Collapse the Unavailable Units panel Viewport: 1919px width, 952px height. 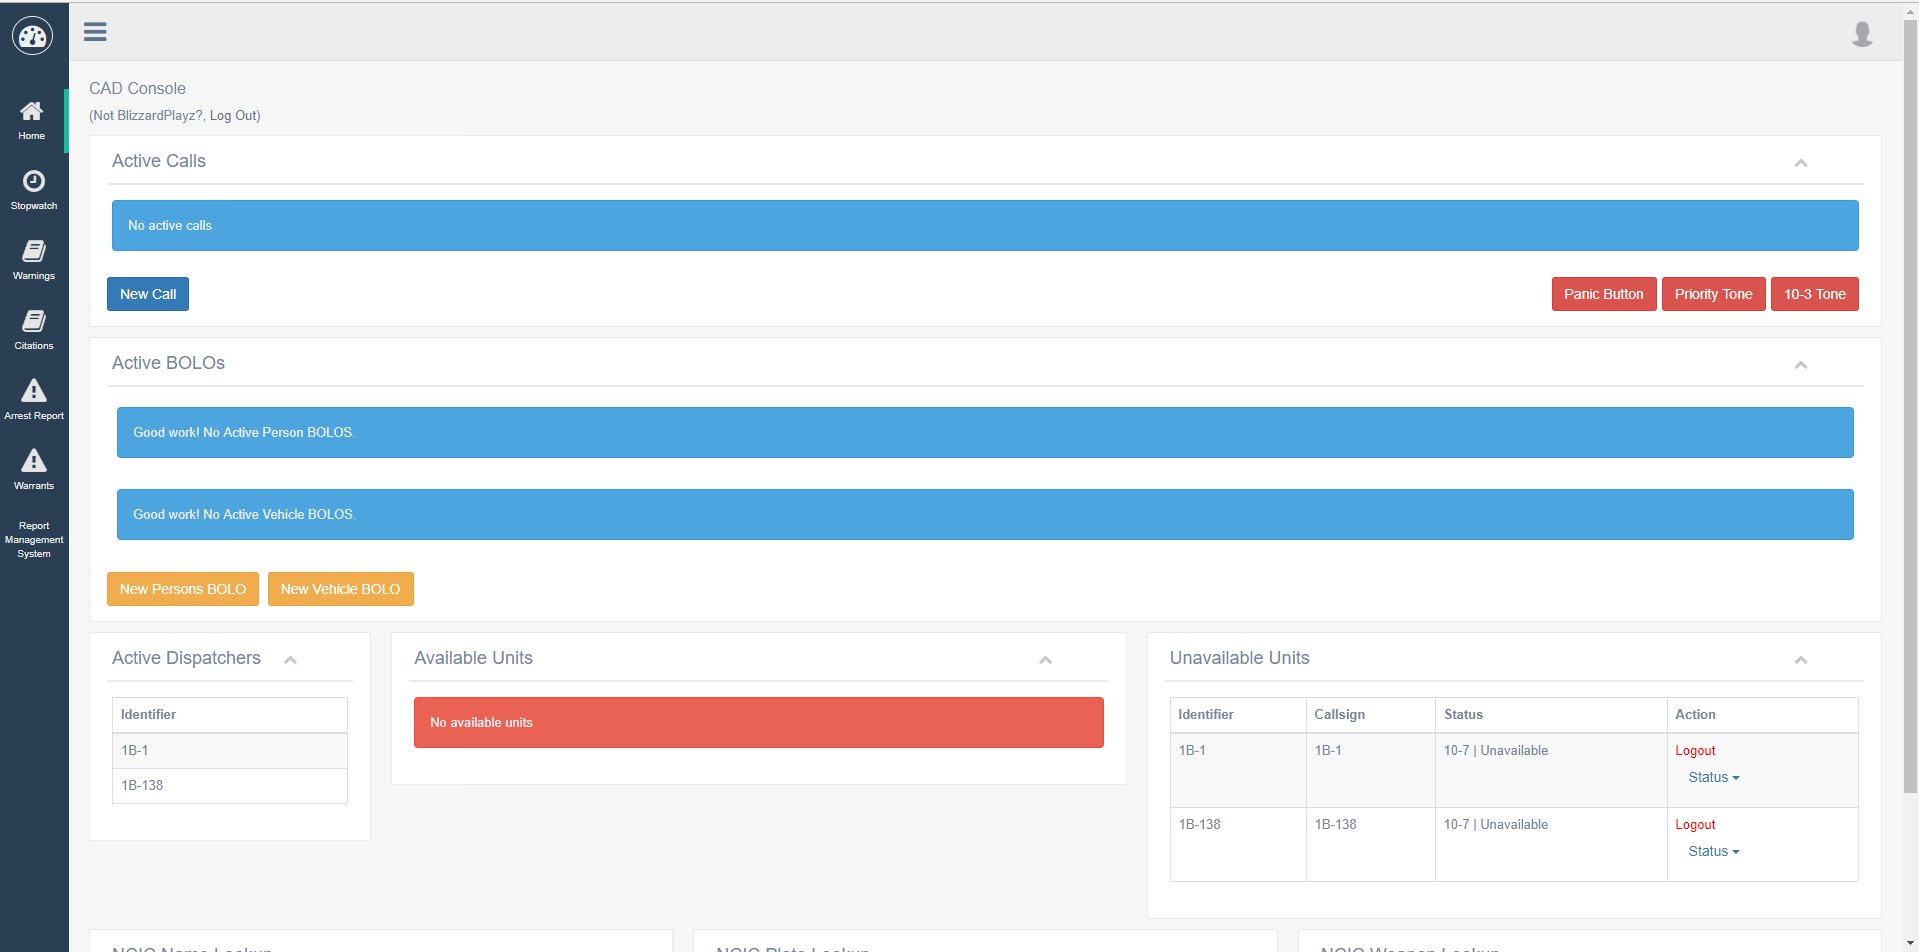(x=1800, y=660)
